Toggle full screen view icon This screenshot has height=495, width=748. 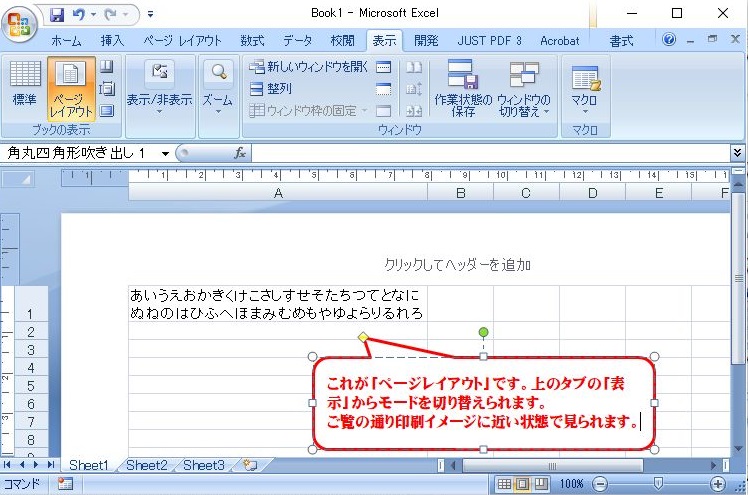(106, 111)
